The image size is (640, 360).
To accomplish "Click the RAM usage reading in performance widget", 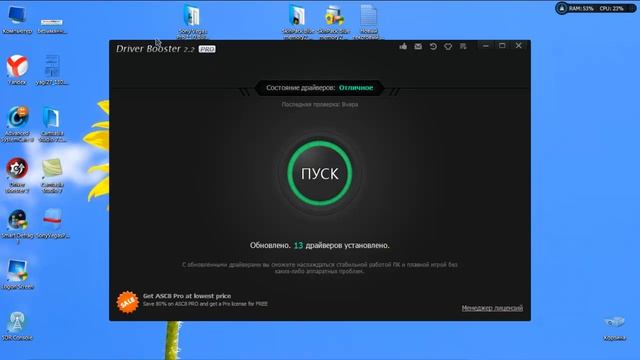I will [x=582, y=9].
